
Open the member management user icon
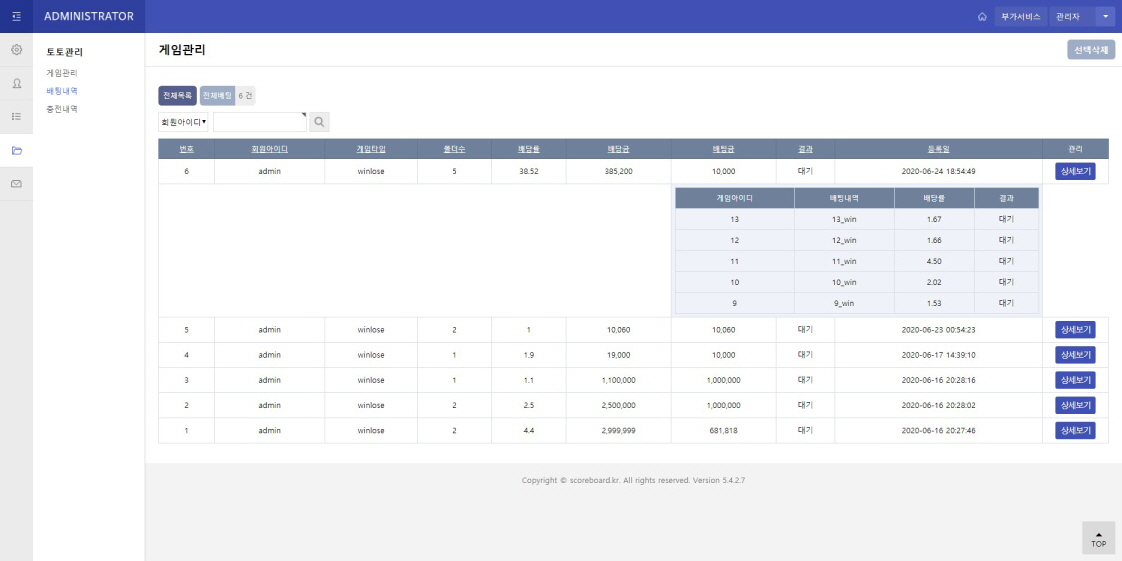click(16, 84)
